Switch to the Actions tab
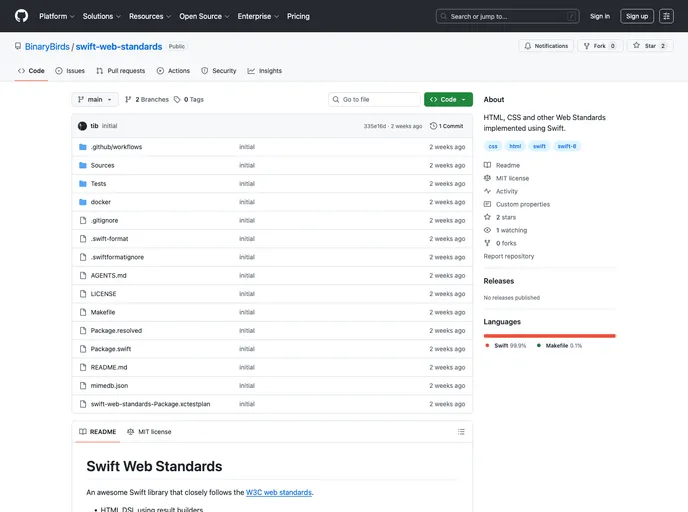This screenshot has height=512, width=688. 173,71
